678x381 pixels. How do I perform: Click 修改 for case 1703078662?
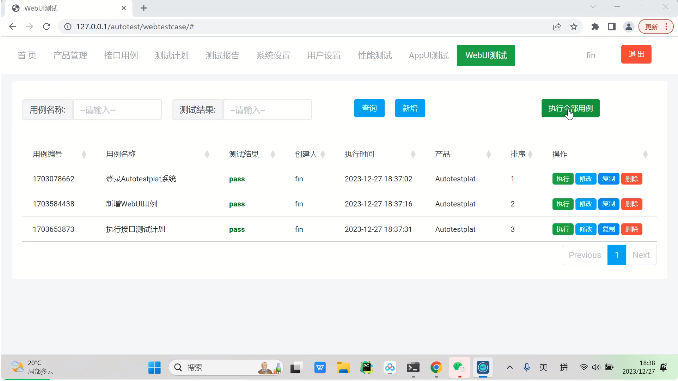coord(585,179)
